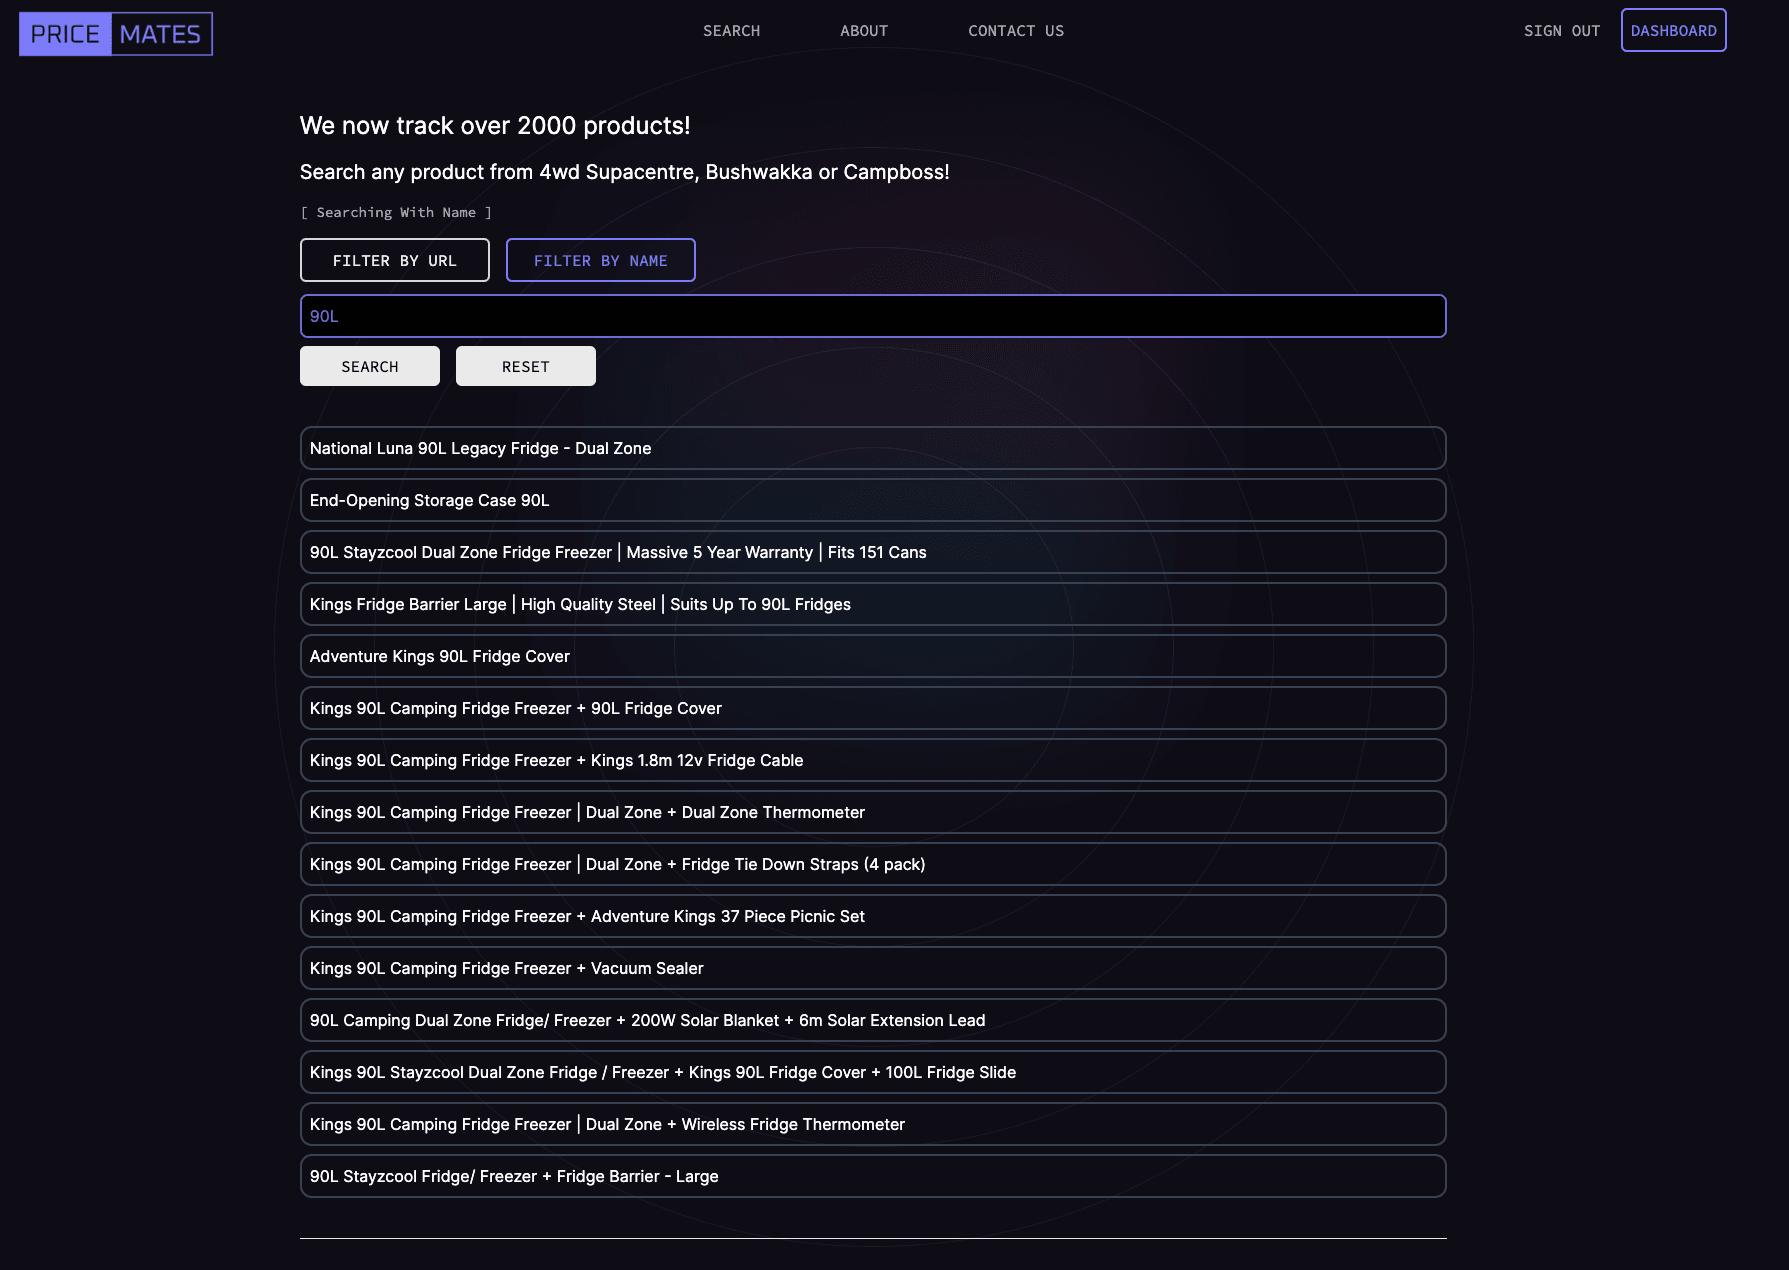Click Kings Fridge Barrier Large listing
This screenshot has height=1270, width=1789.
(872, 604)
